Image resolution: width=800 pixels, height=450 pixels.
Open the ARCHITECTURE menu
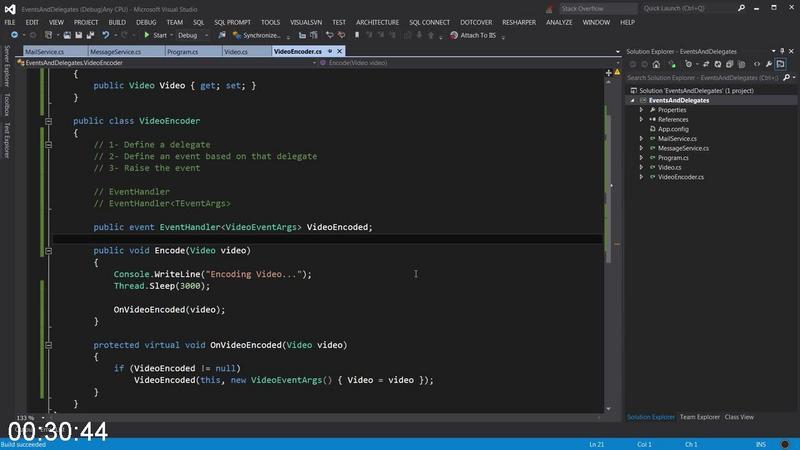378,22
